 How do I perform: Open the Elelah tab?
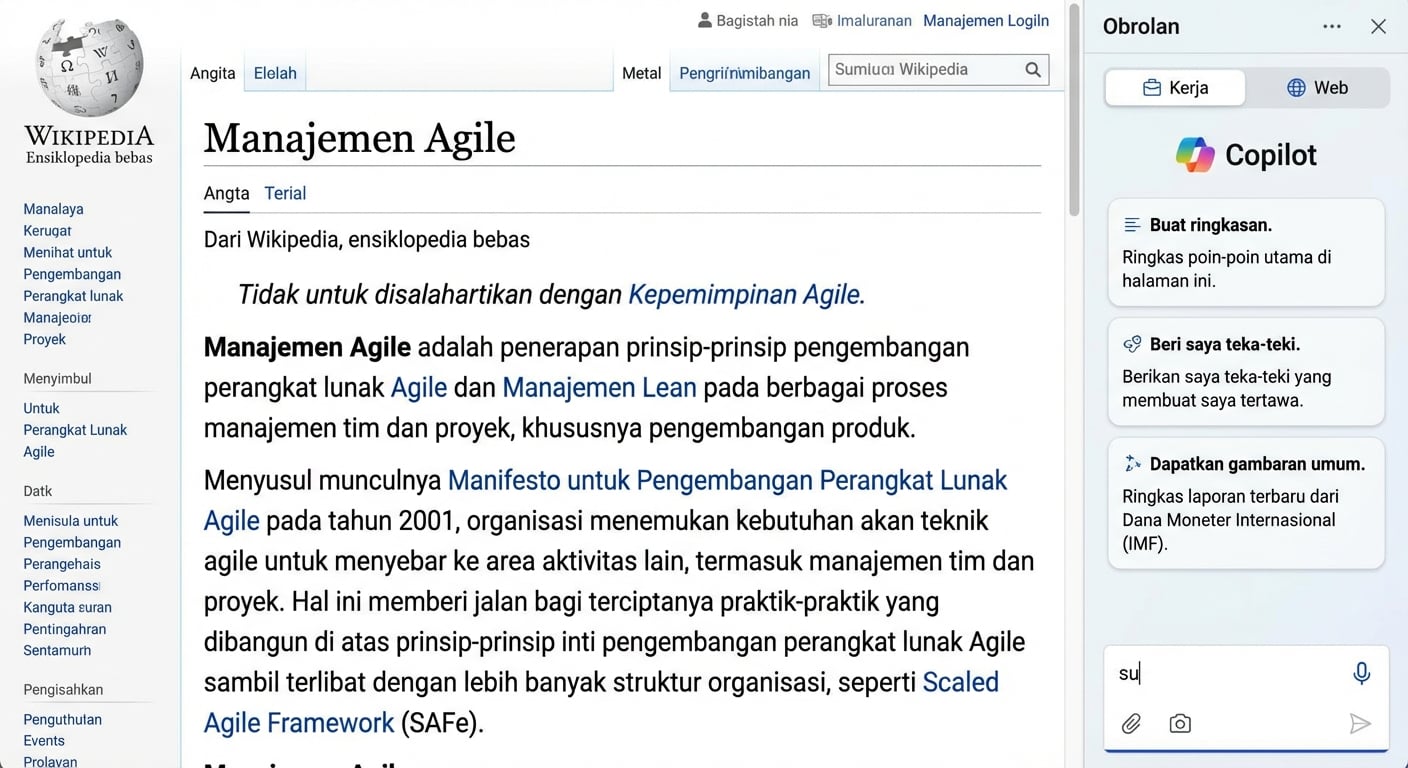(274, 73)
